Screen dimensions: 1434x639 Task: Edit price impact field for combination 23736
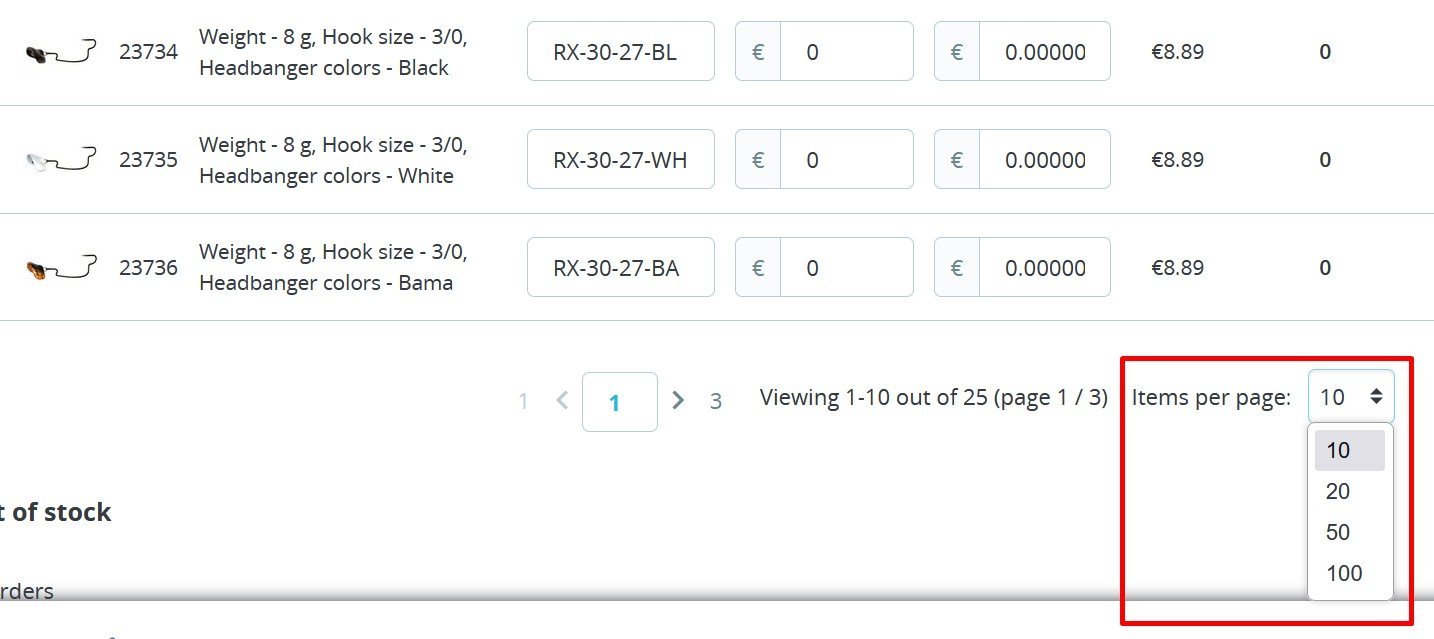click(824, 267)
